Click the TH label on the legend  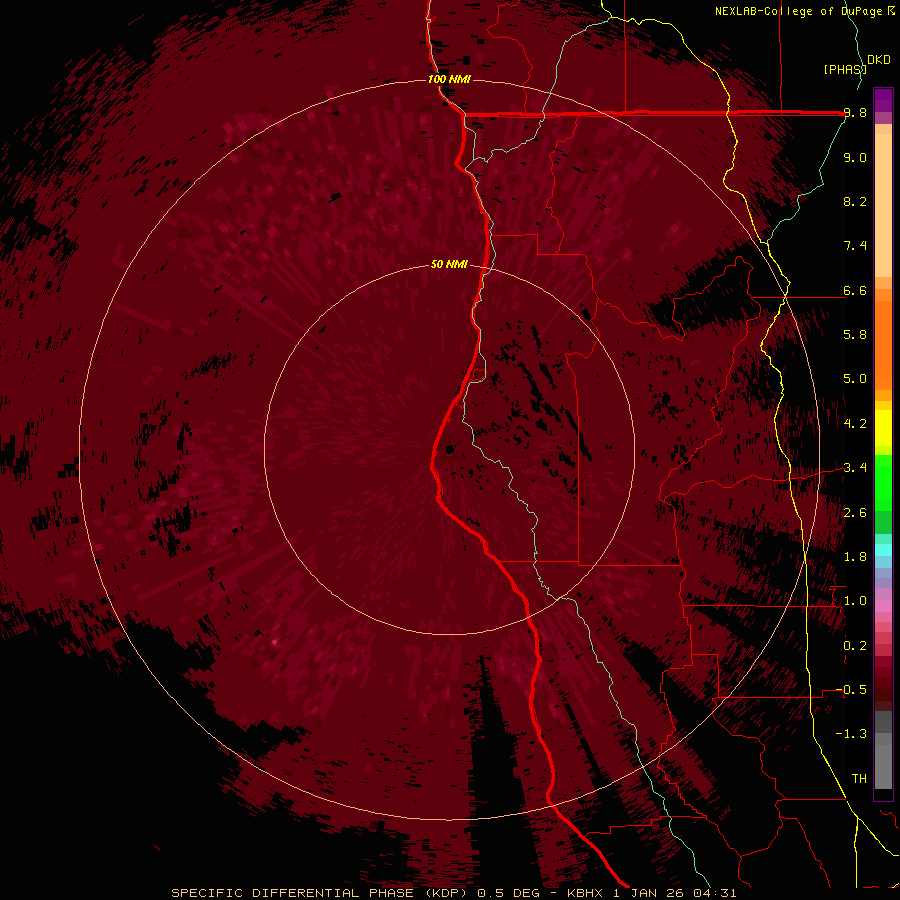point(859,778)
